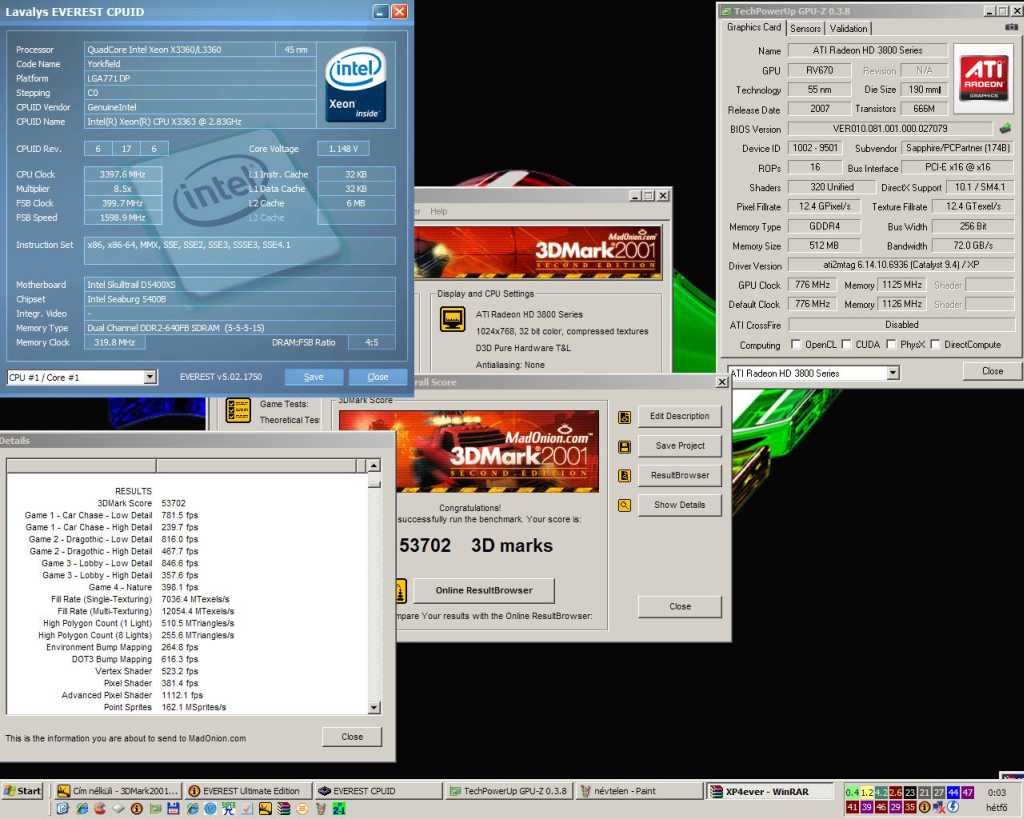Viewport: 1024px width, 819px height.
Task: Click the Intel Xeon inside logo badge
Action: (x=355, y=85)
